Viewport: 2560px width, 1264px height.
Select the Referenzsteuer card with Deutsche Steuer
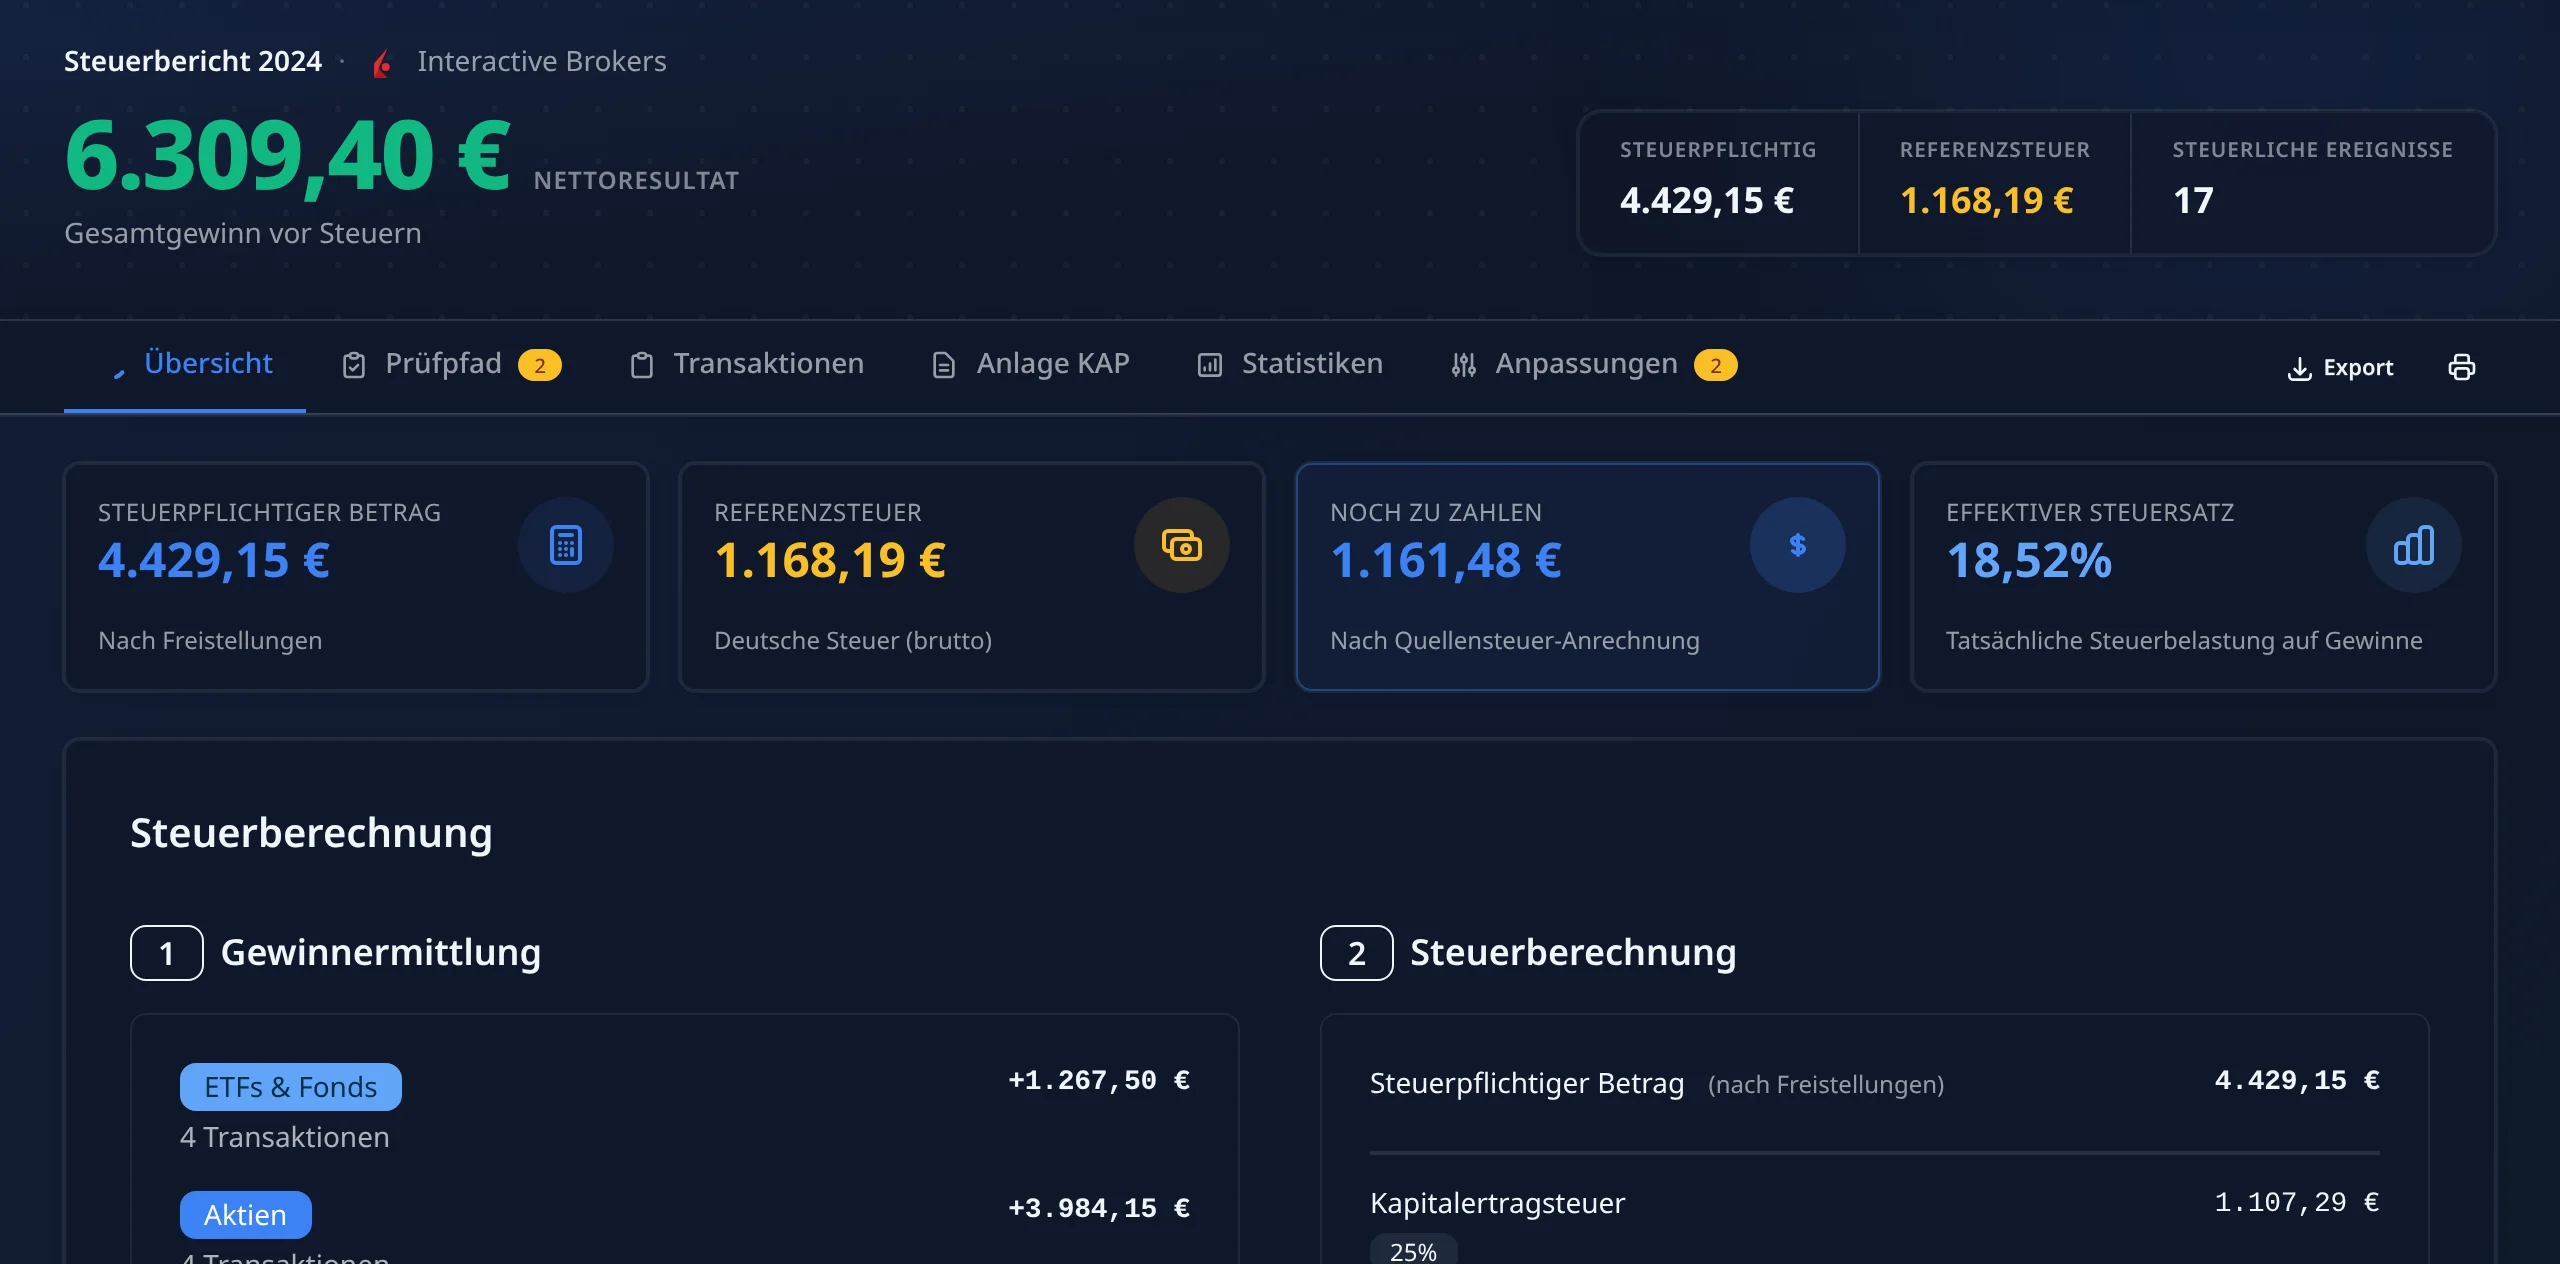[x=972, y=577]
